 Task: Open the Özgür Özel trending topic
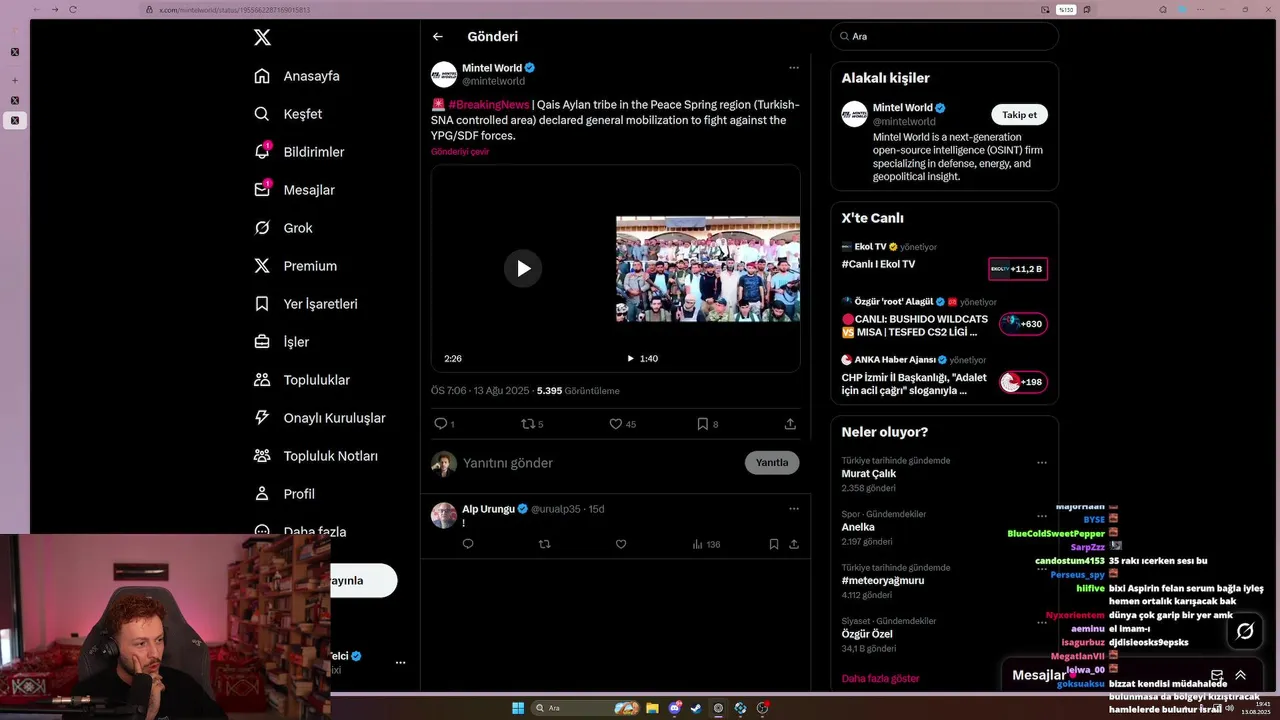[x=867, y=634]
